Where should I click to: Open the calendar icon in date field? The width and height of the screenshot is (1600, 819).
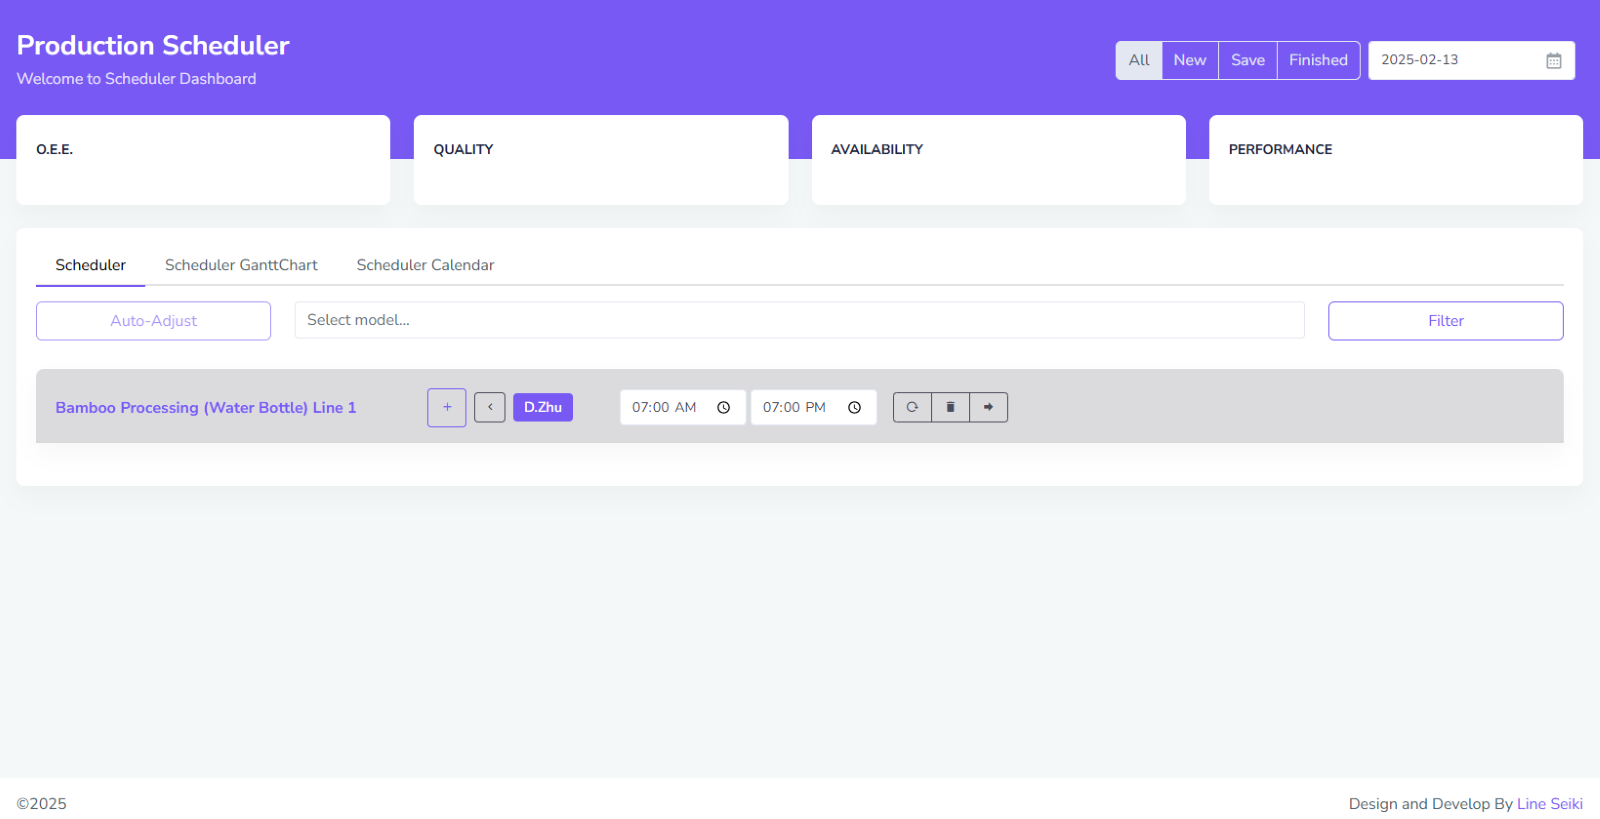(x=1553, y=61)
